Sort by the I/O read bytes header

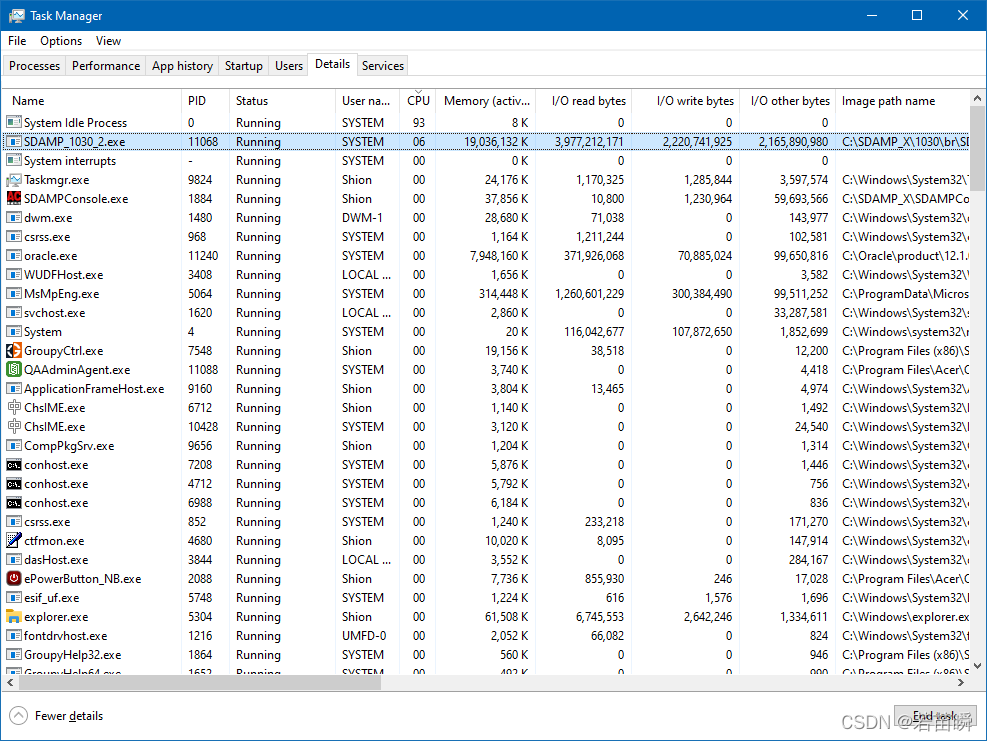pyautogui.click(x=585, y=101)
